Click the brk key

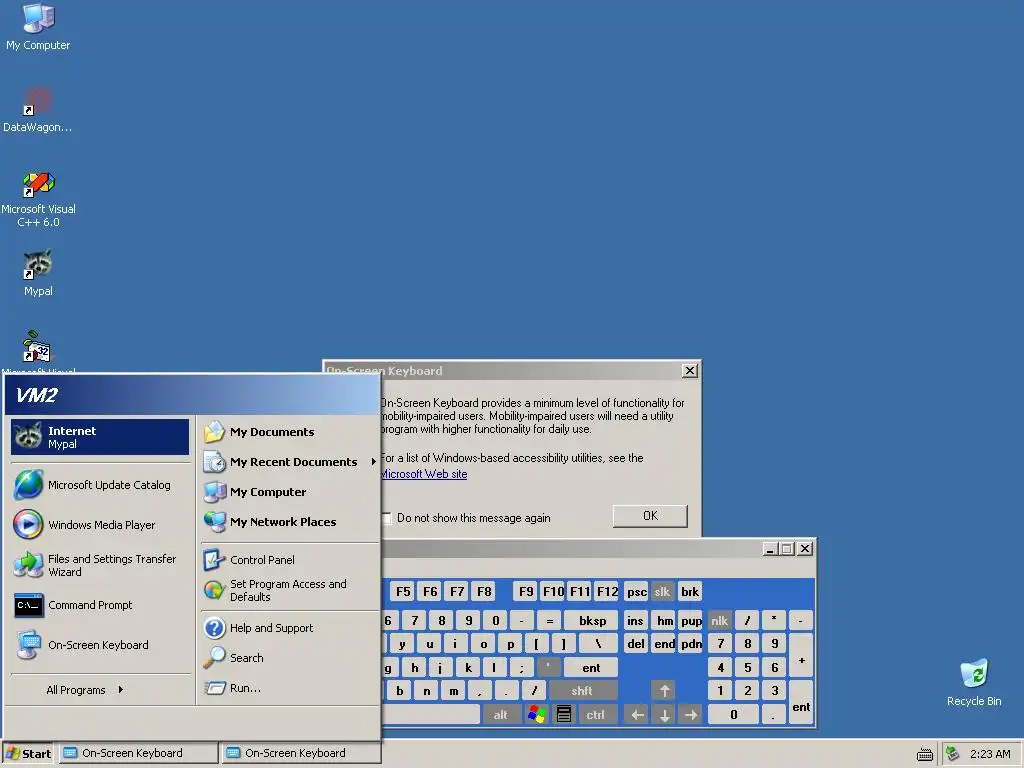(690, 592)
